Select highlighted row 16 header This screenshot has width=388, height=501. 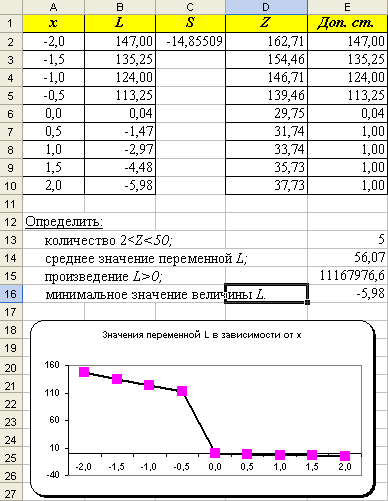click(11, 294)
